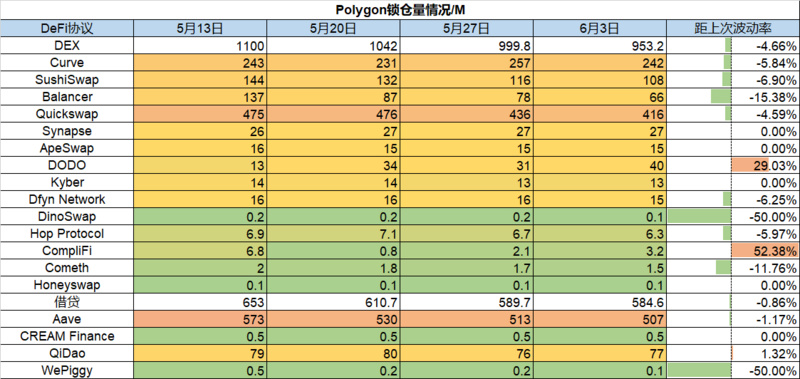Click the -4.66% volatility cell
Image resolution: width=800 pixels, height=379 pixels.
pos(734,46)
